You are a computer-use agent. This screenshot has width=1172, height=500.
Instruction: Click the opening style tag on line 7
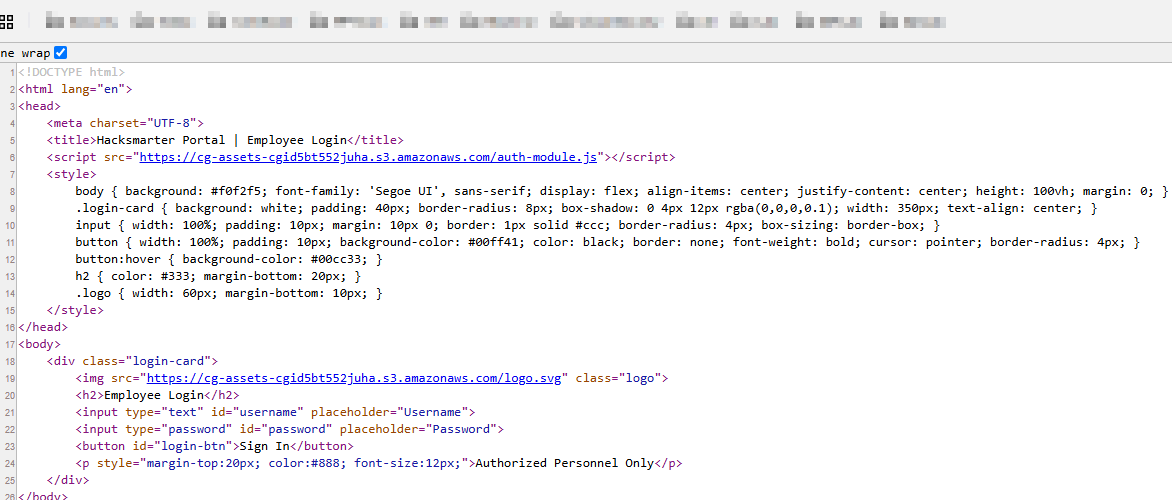click(71, 174)
